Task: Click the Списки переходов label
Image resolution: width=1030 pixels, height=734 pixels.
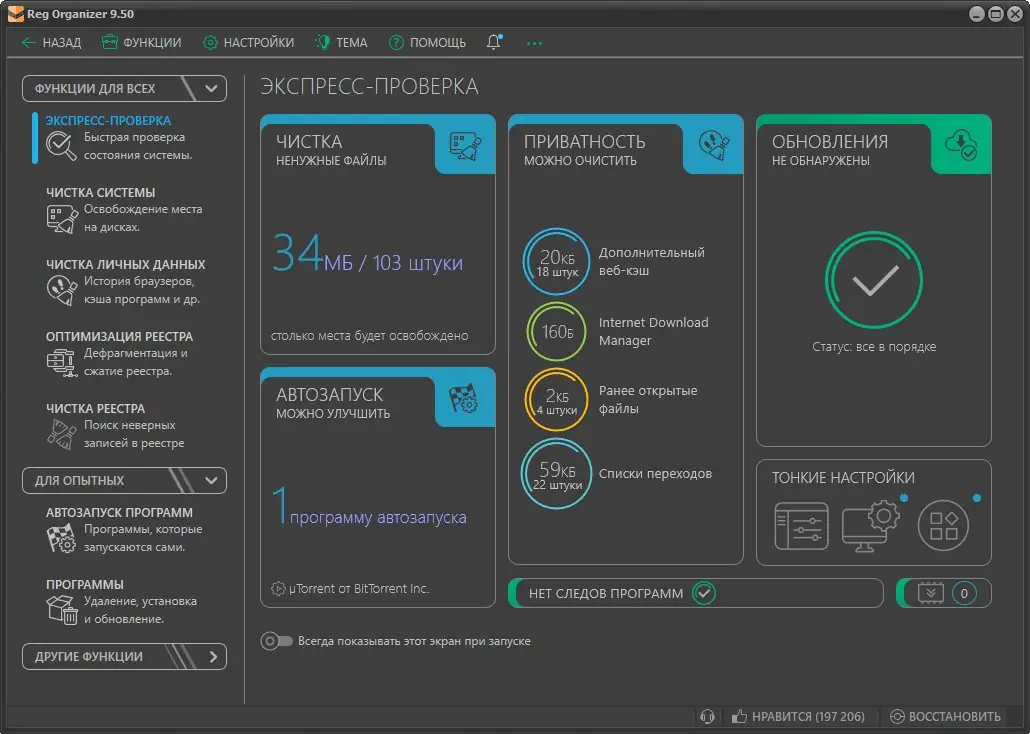Action: pyautogui.click(x=655, y=474)
